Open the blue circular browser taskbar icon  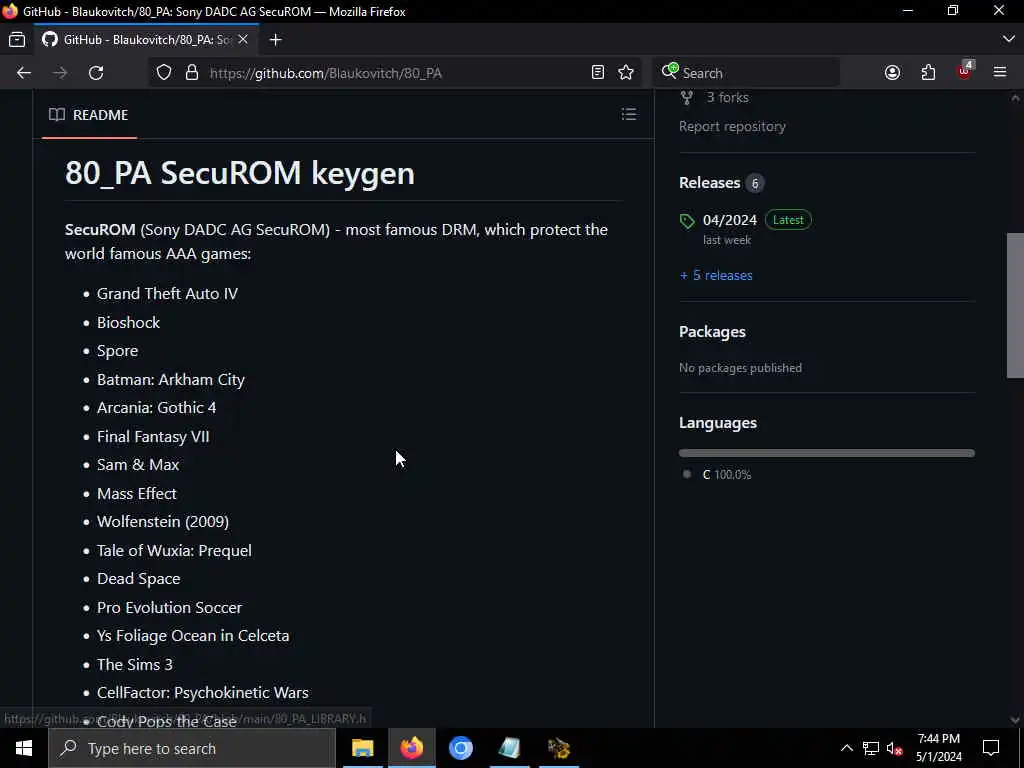[x=460, y=748]
